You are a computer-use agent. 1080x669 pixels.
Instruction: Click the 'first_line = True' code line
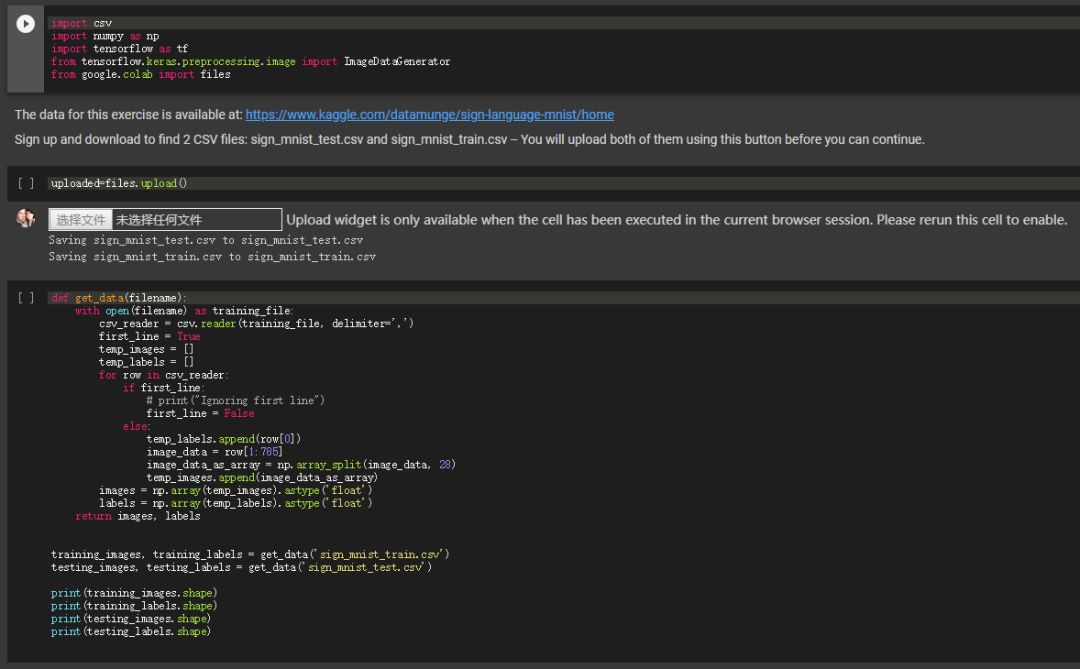[149, 337]
